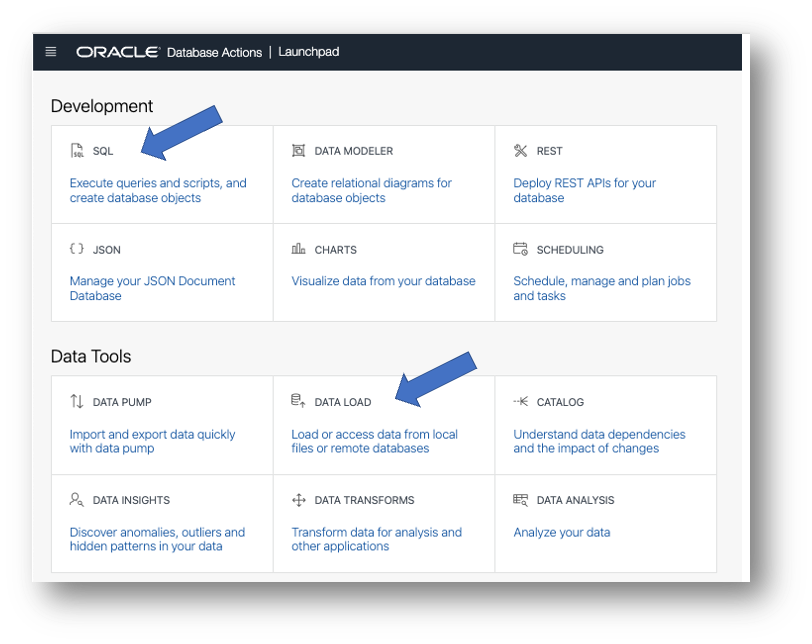Open Catalog via its connector icon

[x=521, y=402]
